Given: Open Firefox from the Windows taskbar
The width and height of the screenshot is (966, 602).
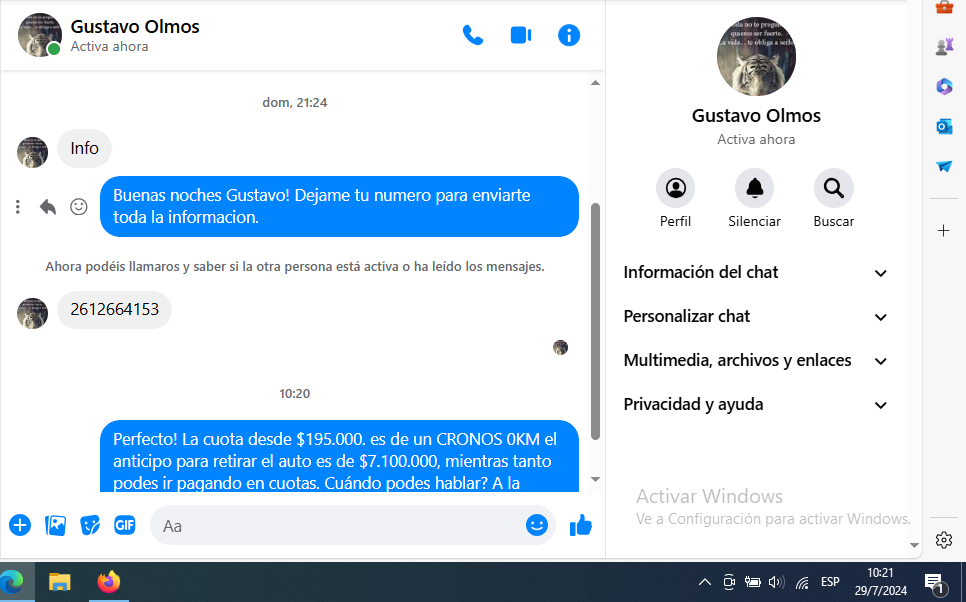Looking at the screenshot, I should (x=108, y=582).
